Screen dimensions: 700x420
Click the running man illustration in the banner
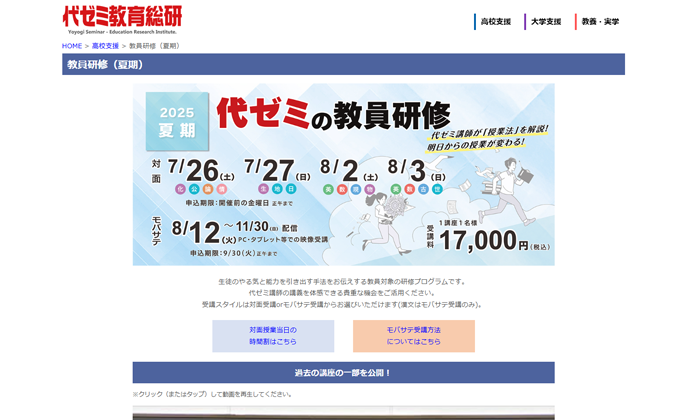coord(506,190)
